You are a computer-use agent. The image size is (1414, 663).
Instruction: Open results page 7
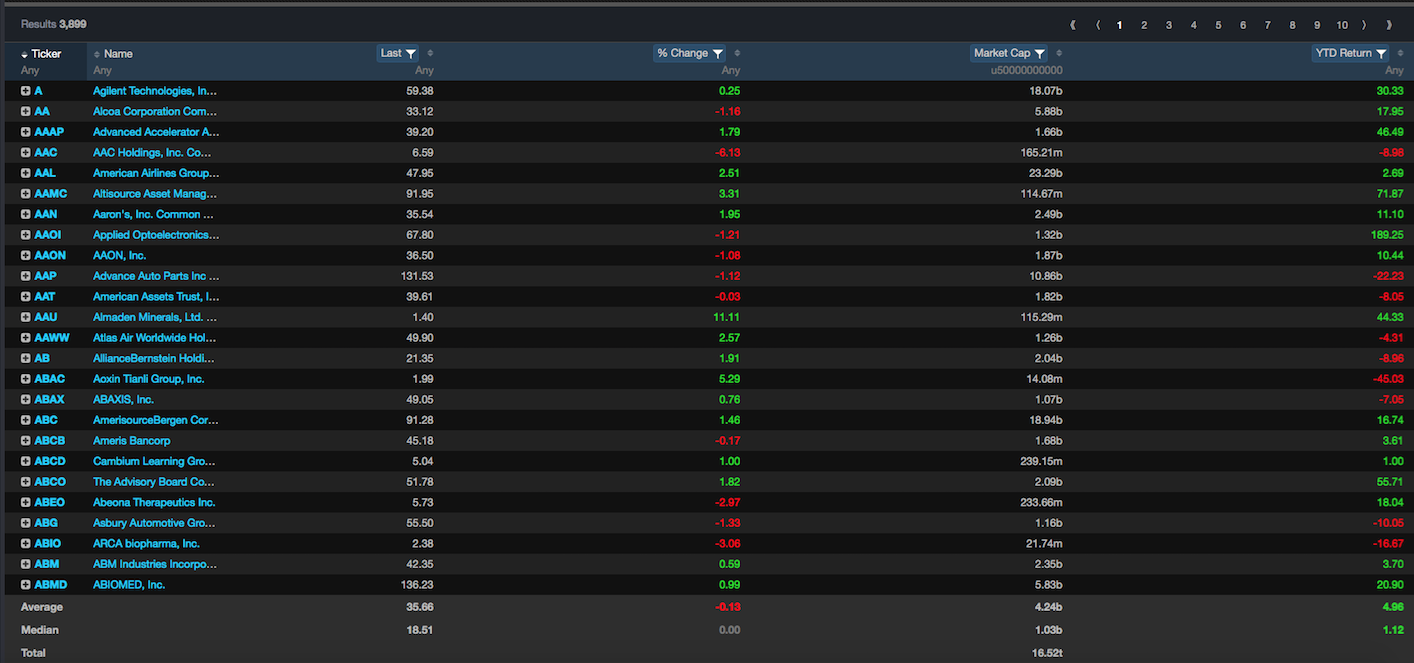tap(1268, 25)
